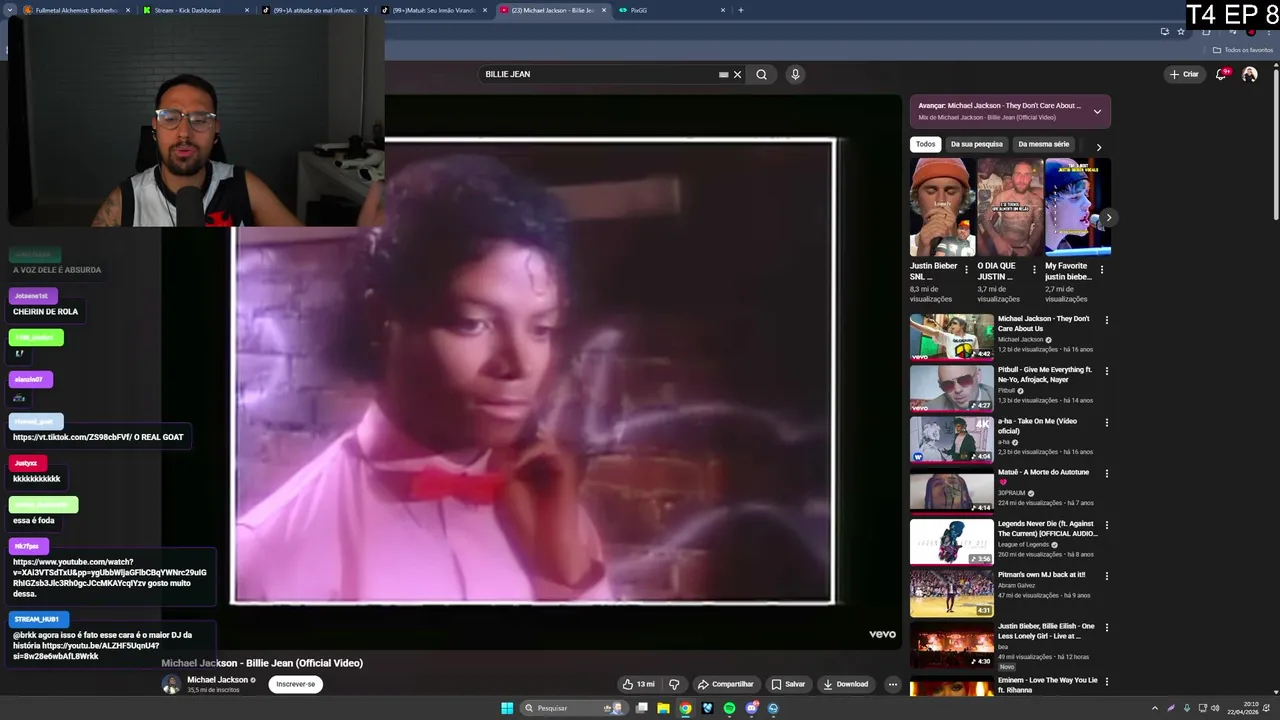The height and width of the screenshot is (720, 1280).
Task: Click the Compartilhar share button
Action: point(725,684)
